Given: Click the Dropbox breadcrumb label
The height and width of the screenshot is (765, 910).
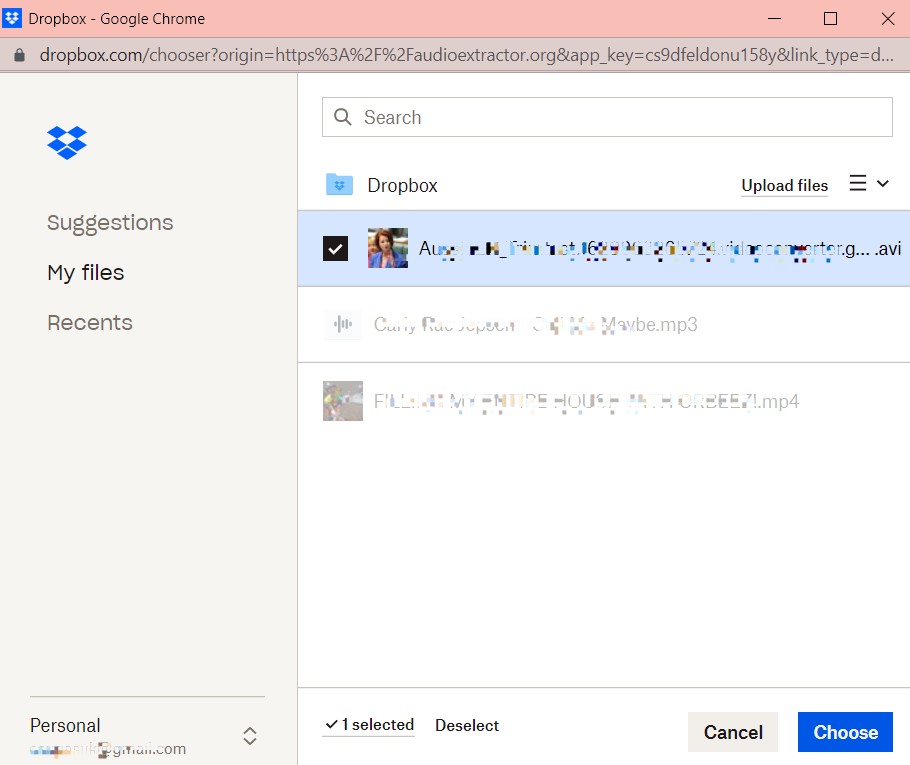Looking at the screenshot, I should click(x=402, y=185).
